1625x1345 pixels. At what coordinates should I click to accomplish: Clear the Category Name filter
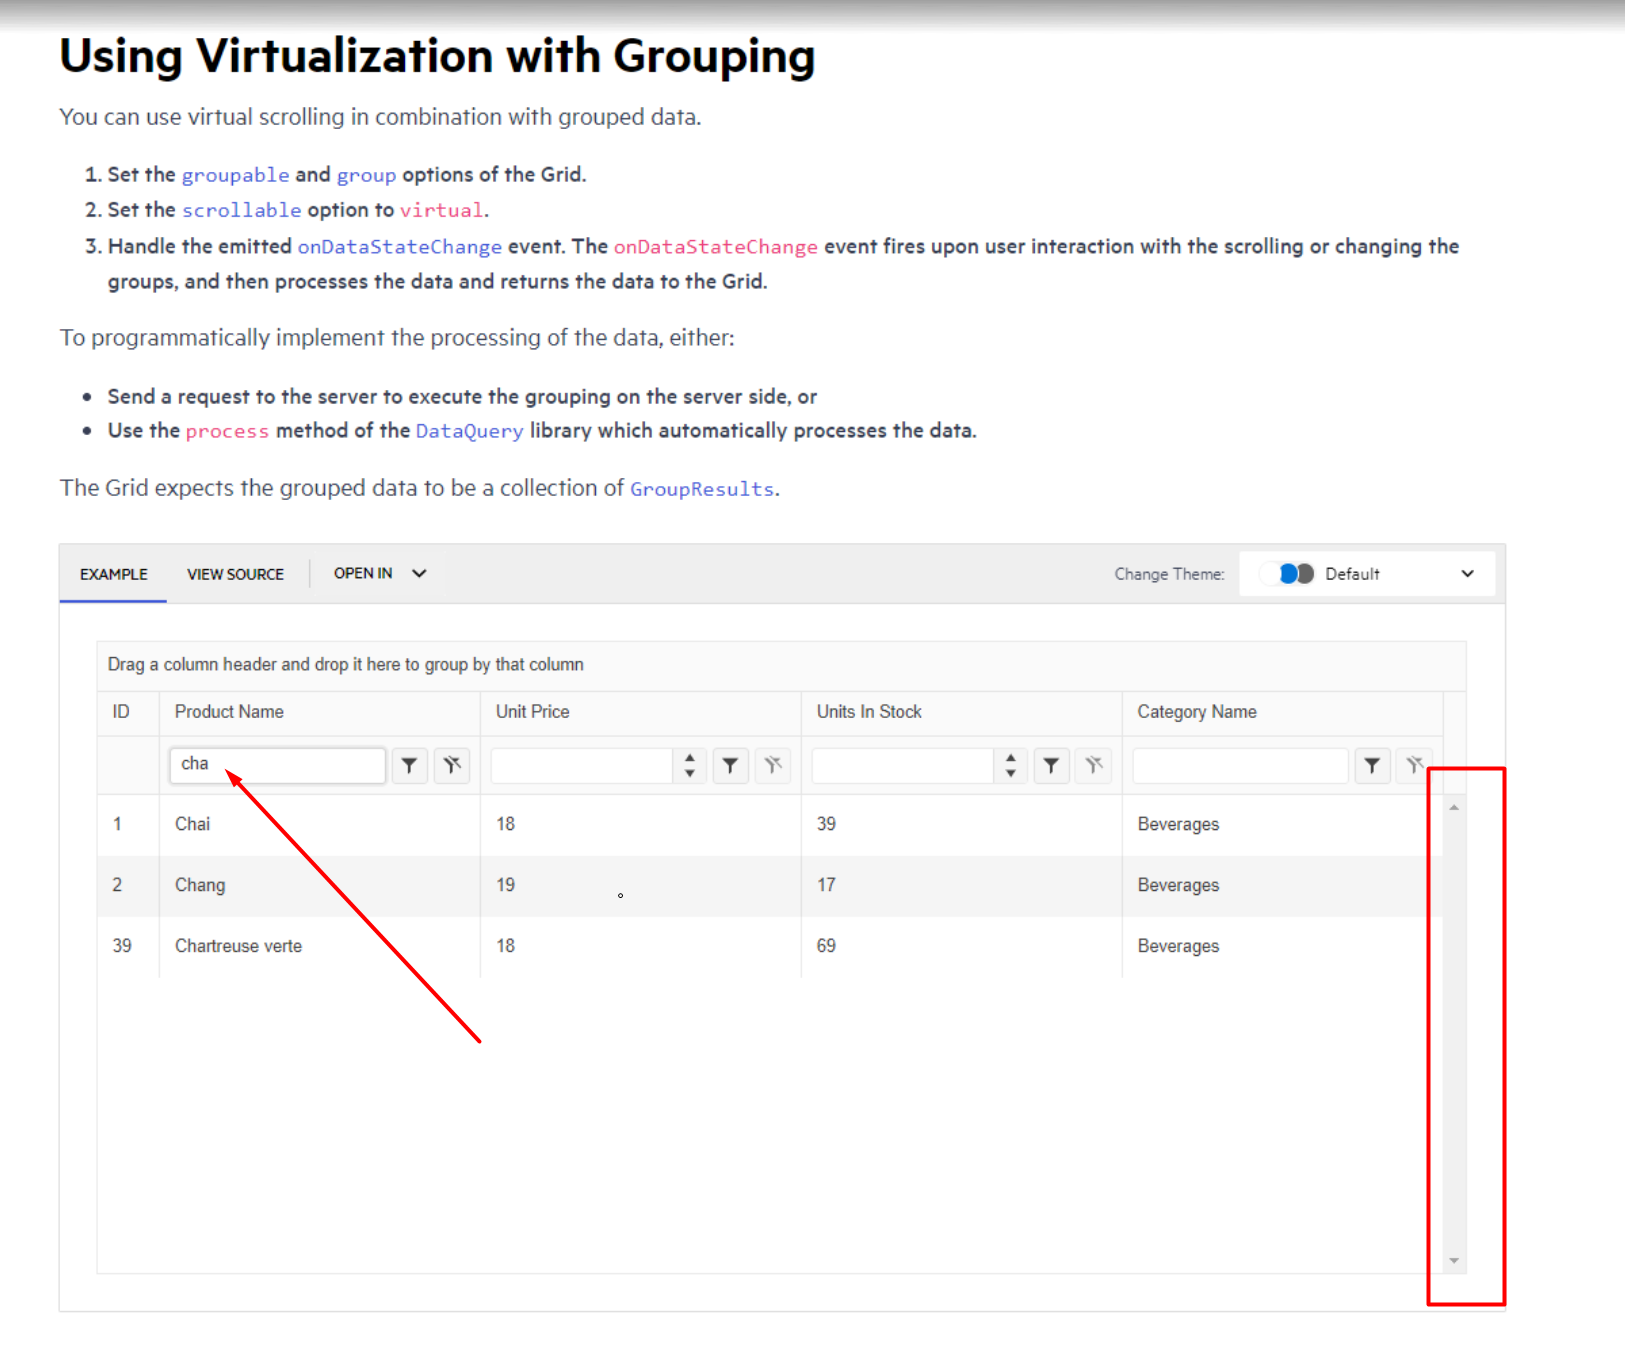(x=1414, y=766)
